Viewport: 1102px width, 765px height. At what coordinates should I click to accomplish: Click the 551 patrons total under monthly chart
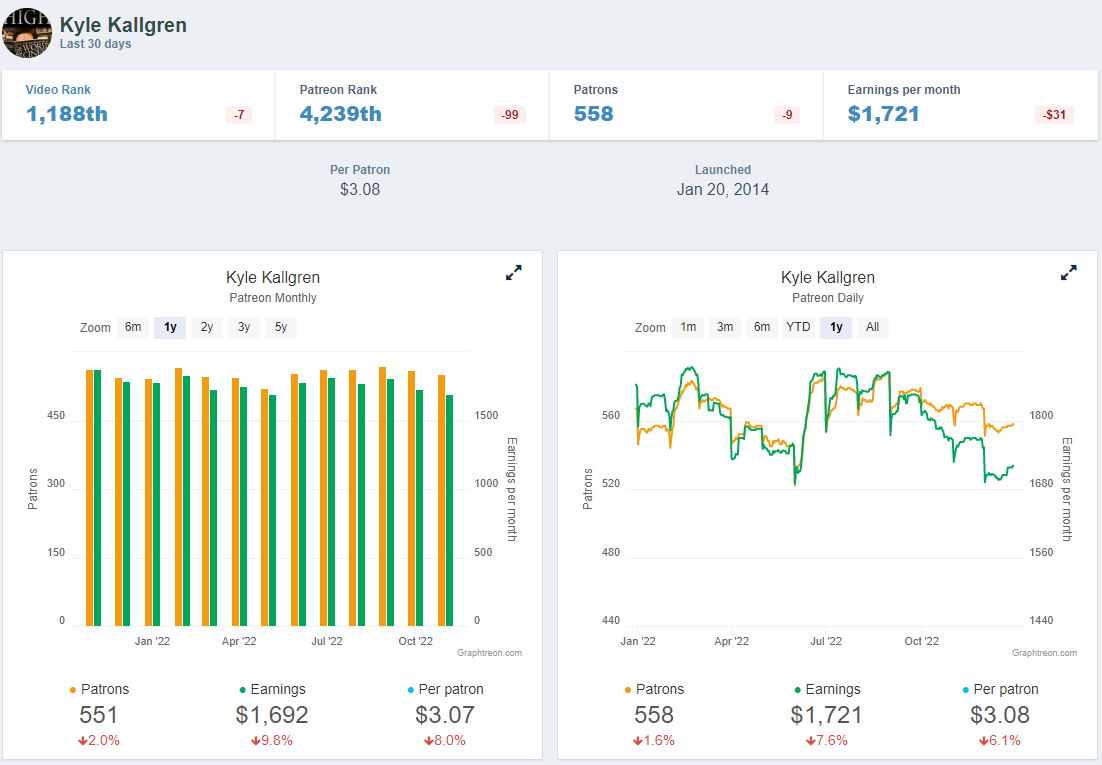pyautogui.click(x=98, y=714)
